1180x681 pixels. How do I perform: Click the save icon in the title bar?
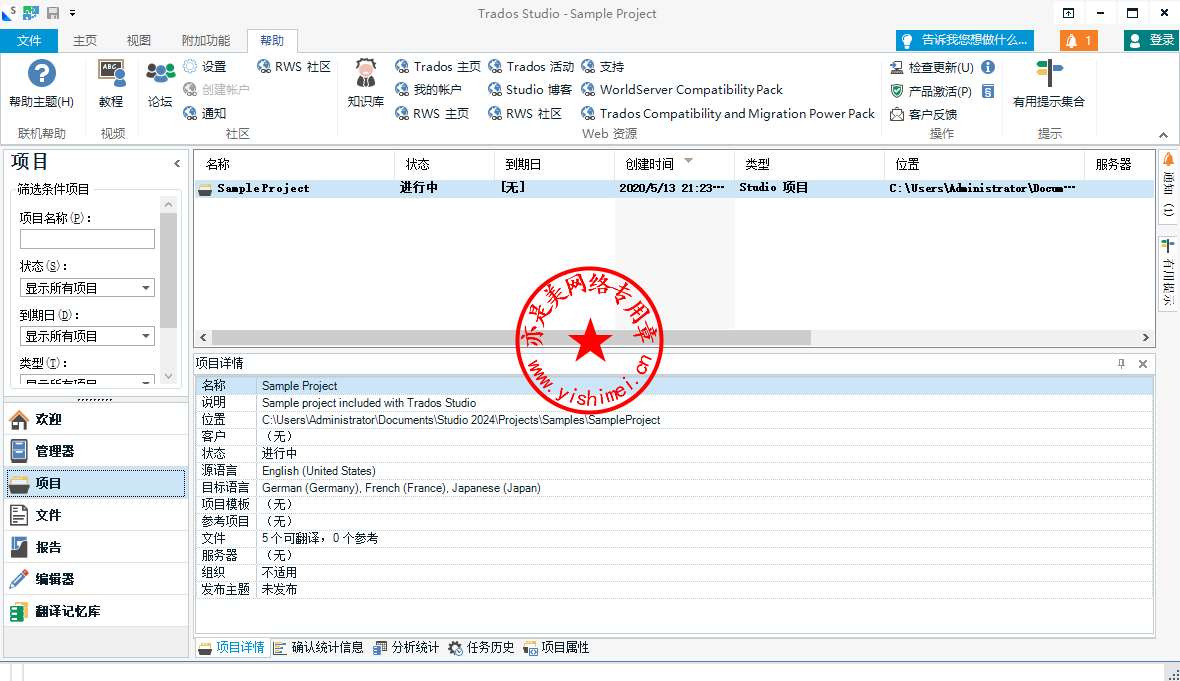coord(53,13)
